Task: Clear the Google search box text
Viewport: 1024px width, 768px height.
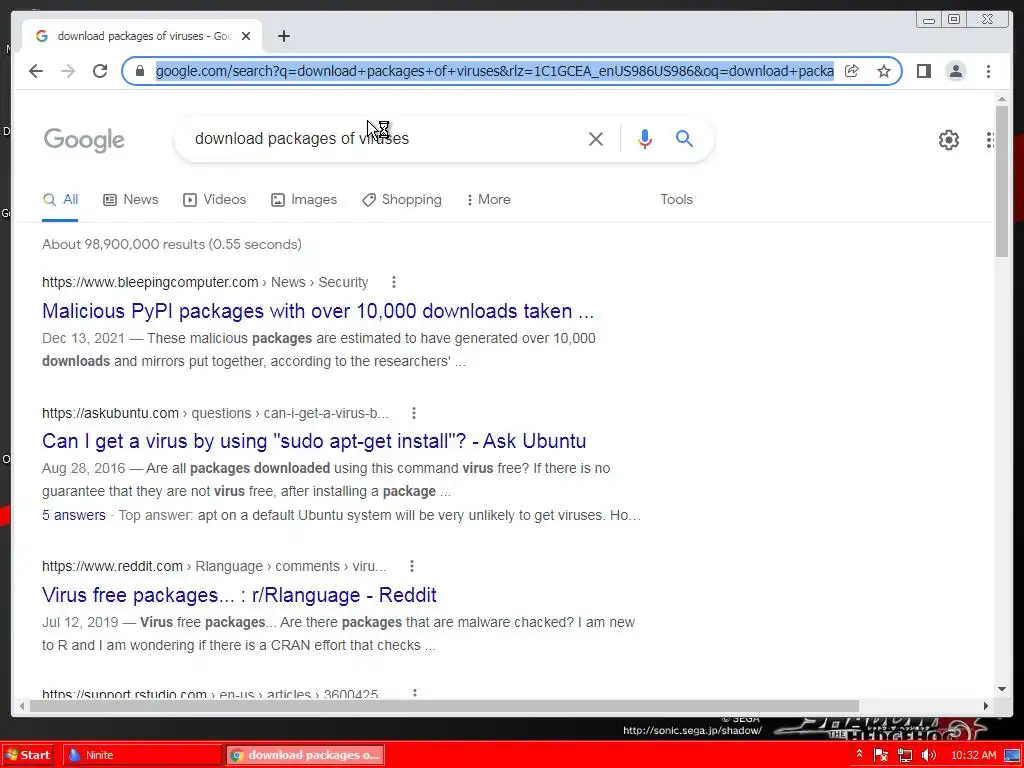Action: click(x=596, y=138)
